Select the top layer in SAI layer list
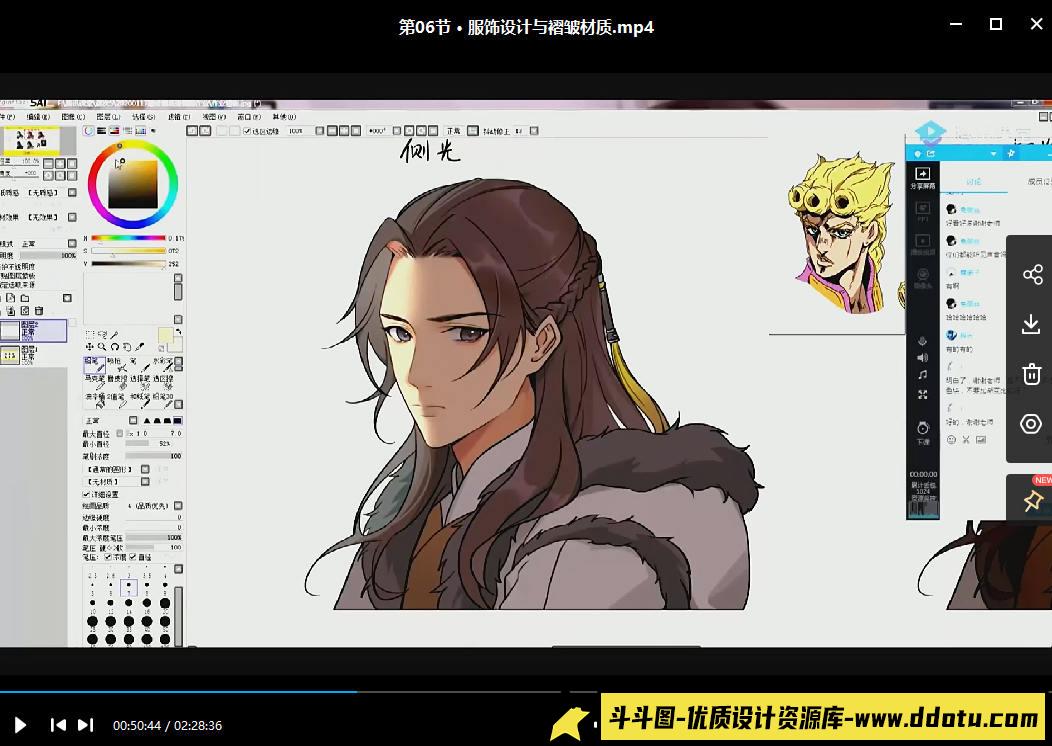This screenshot has width=1052, height=746. [34, 331]
